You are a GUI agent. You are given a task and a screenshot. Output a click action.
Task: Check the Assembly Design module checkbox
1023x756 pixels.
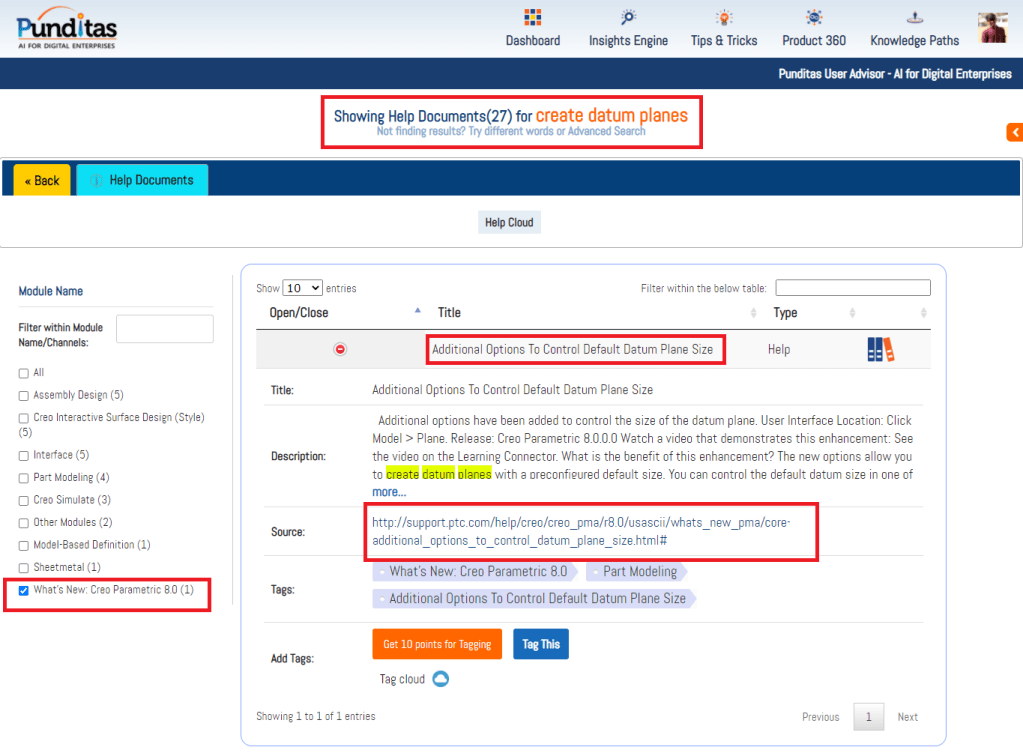point(24,395)
